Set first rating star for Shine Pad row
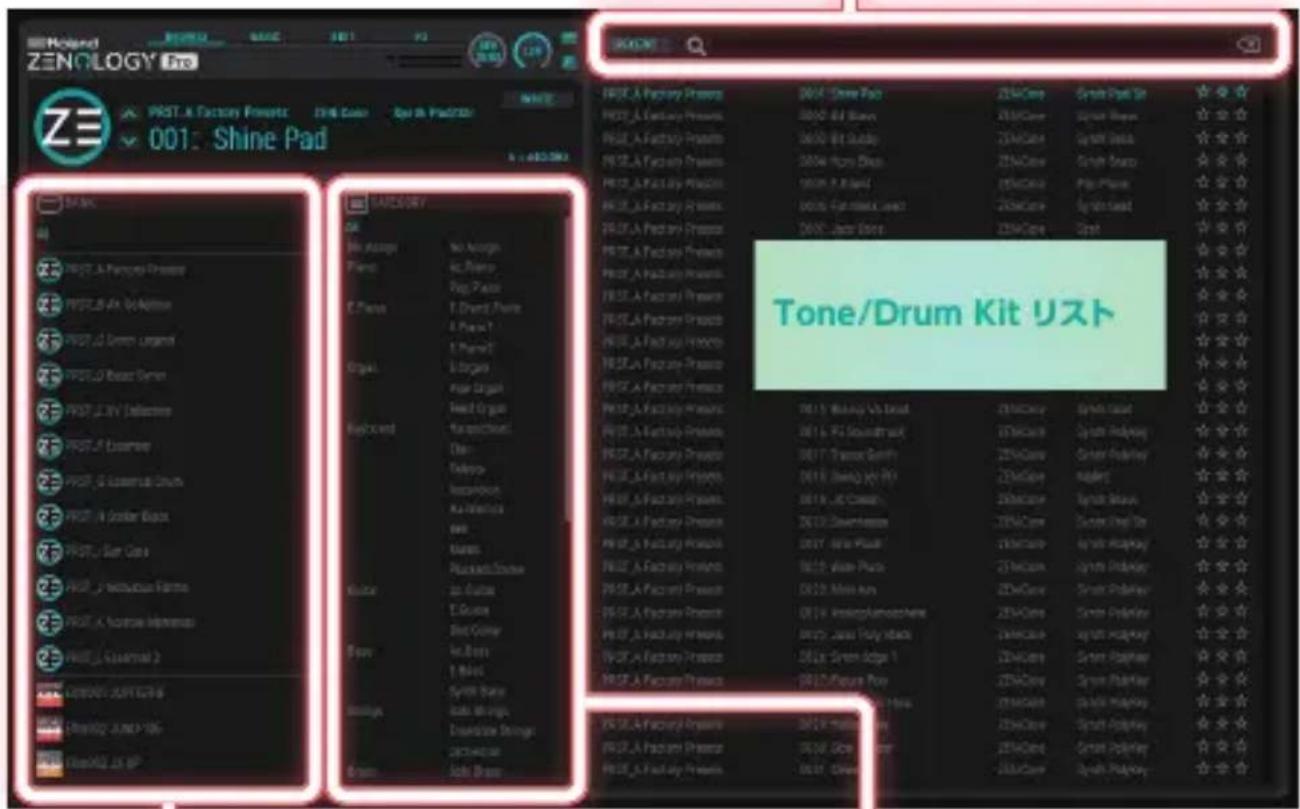This screenshot has height=809, width=1300. click(1202, 92)
